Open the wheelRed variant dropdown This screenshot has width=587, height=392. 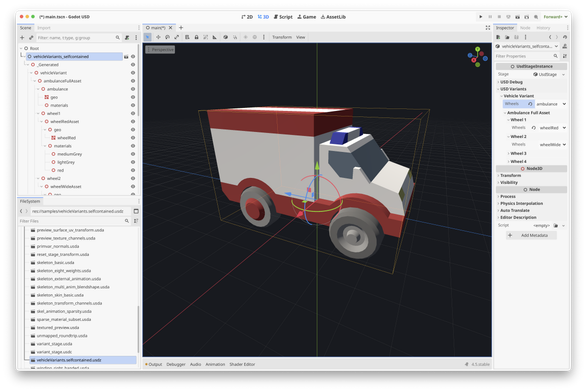tap(553, 128)
